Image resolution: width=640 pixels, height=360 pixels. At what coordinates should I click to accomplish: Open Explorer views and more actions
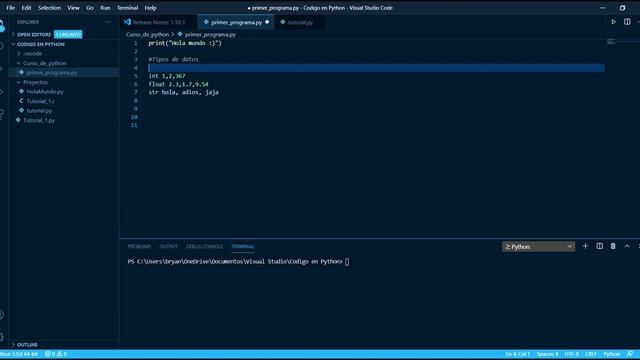click(x=107, y=22)
